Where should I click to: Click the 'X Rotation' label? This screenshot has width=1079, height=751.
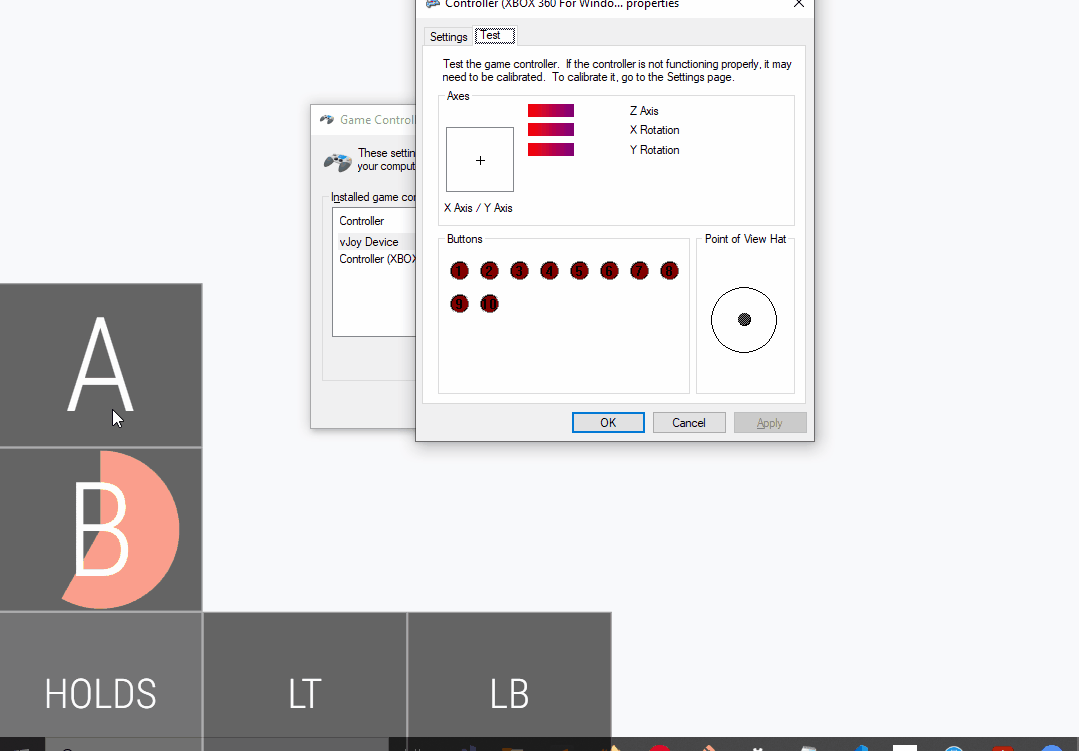point(654,130)
